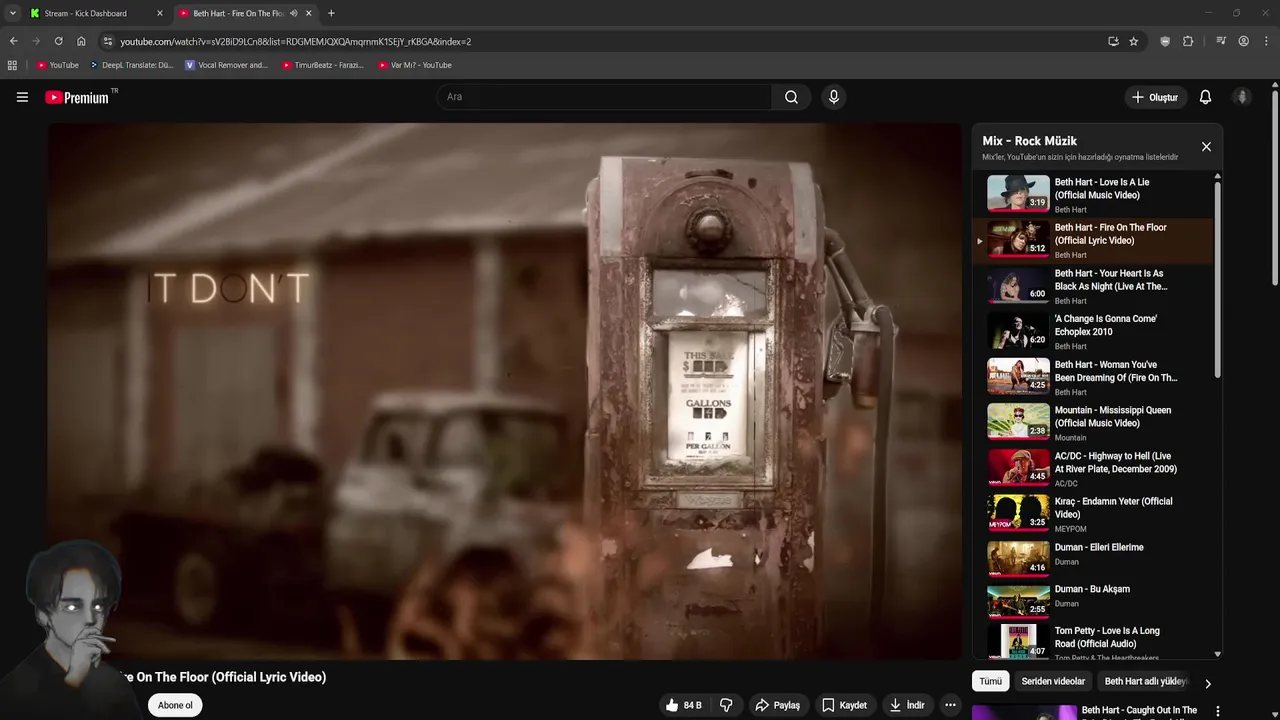Open the notifications bell

tap(1205, 97)
